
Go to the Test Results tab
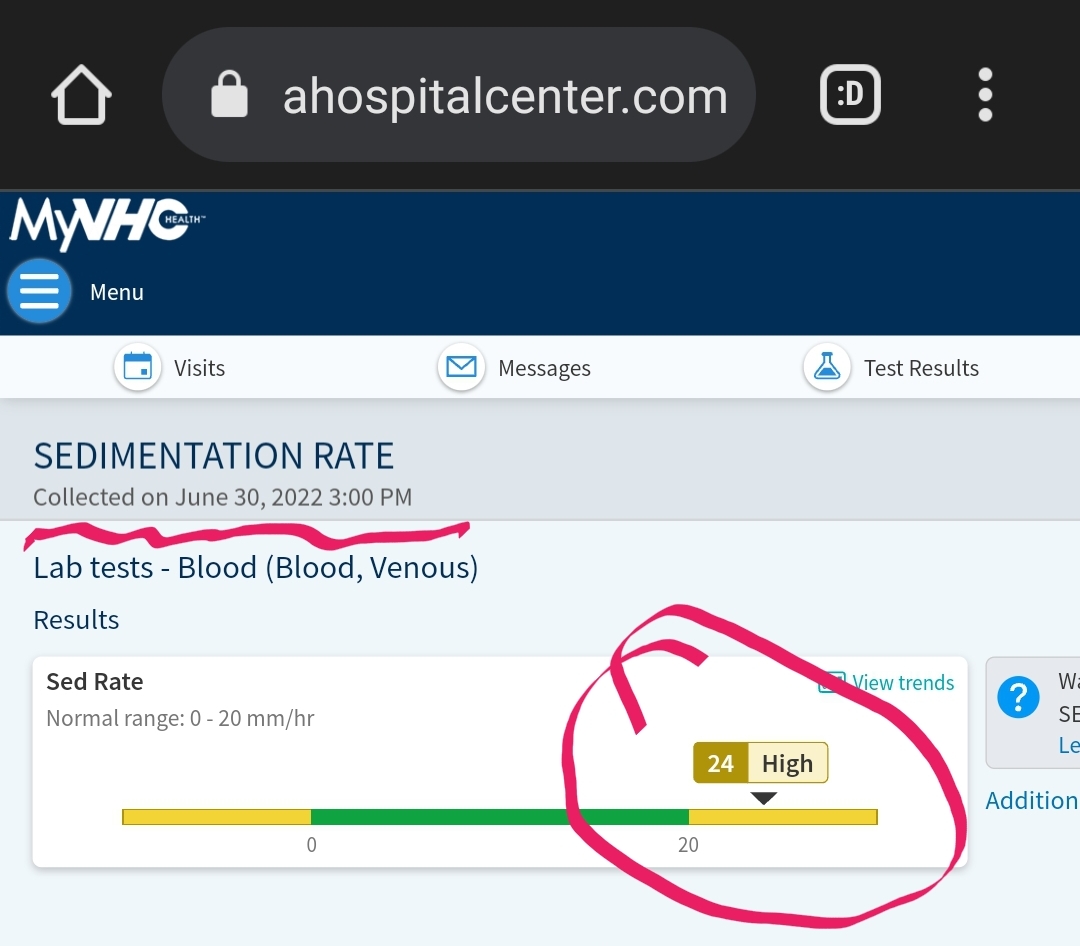pyautogui.click(x=921, y=368)
